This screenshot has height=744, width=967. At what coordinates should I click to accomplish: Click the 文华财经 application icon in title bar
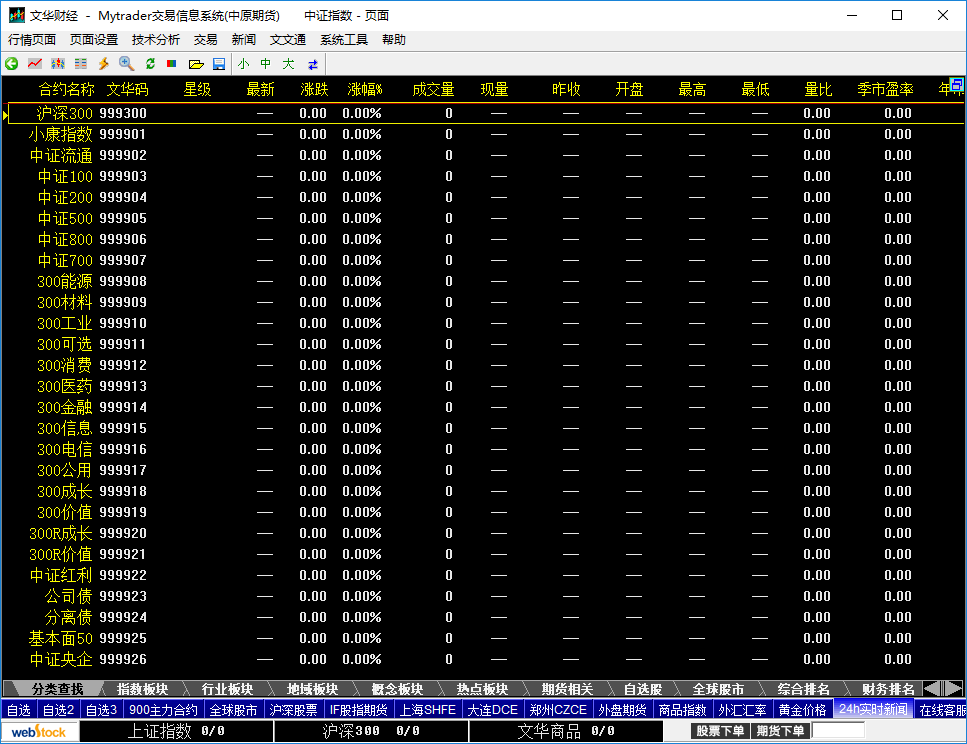17,15
